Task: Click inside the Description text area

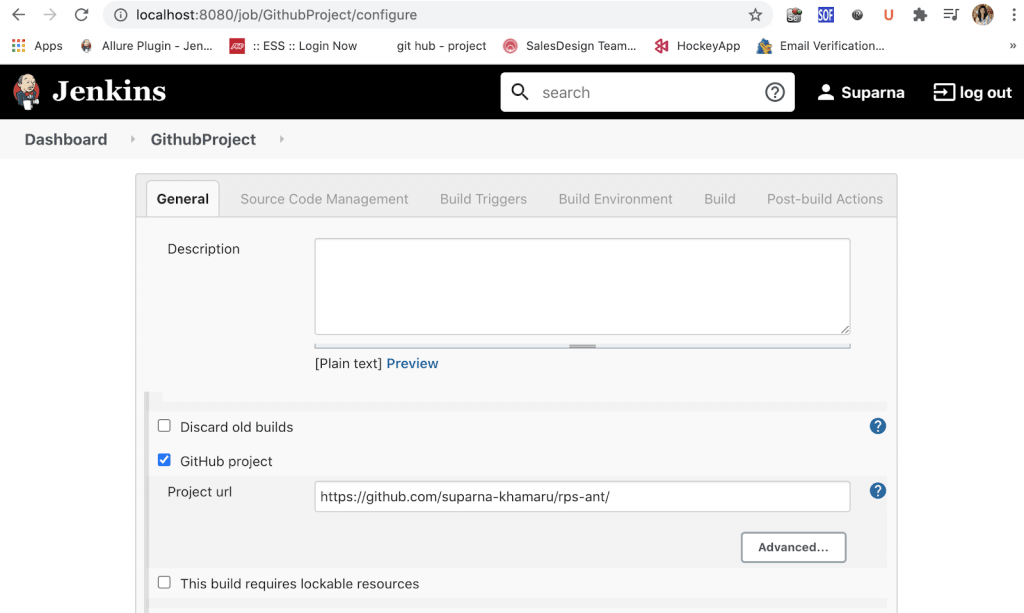Action: [582, 285]
